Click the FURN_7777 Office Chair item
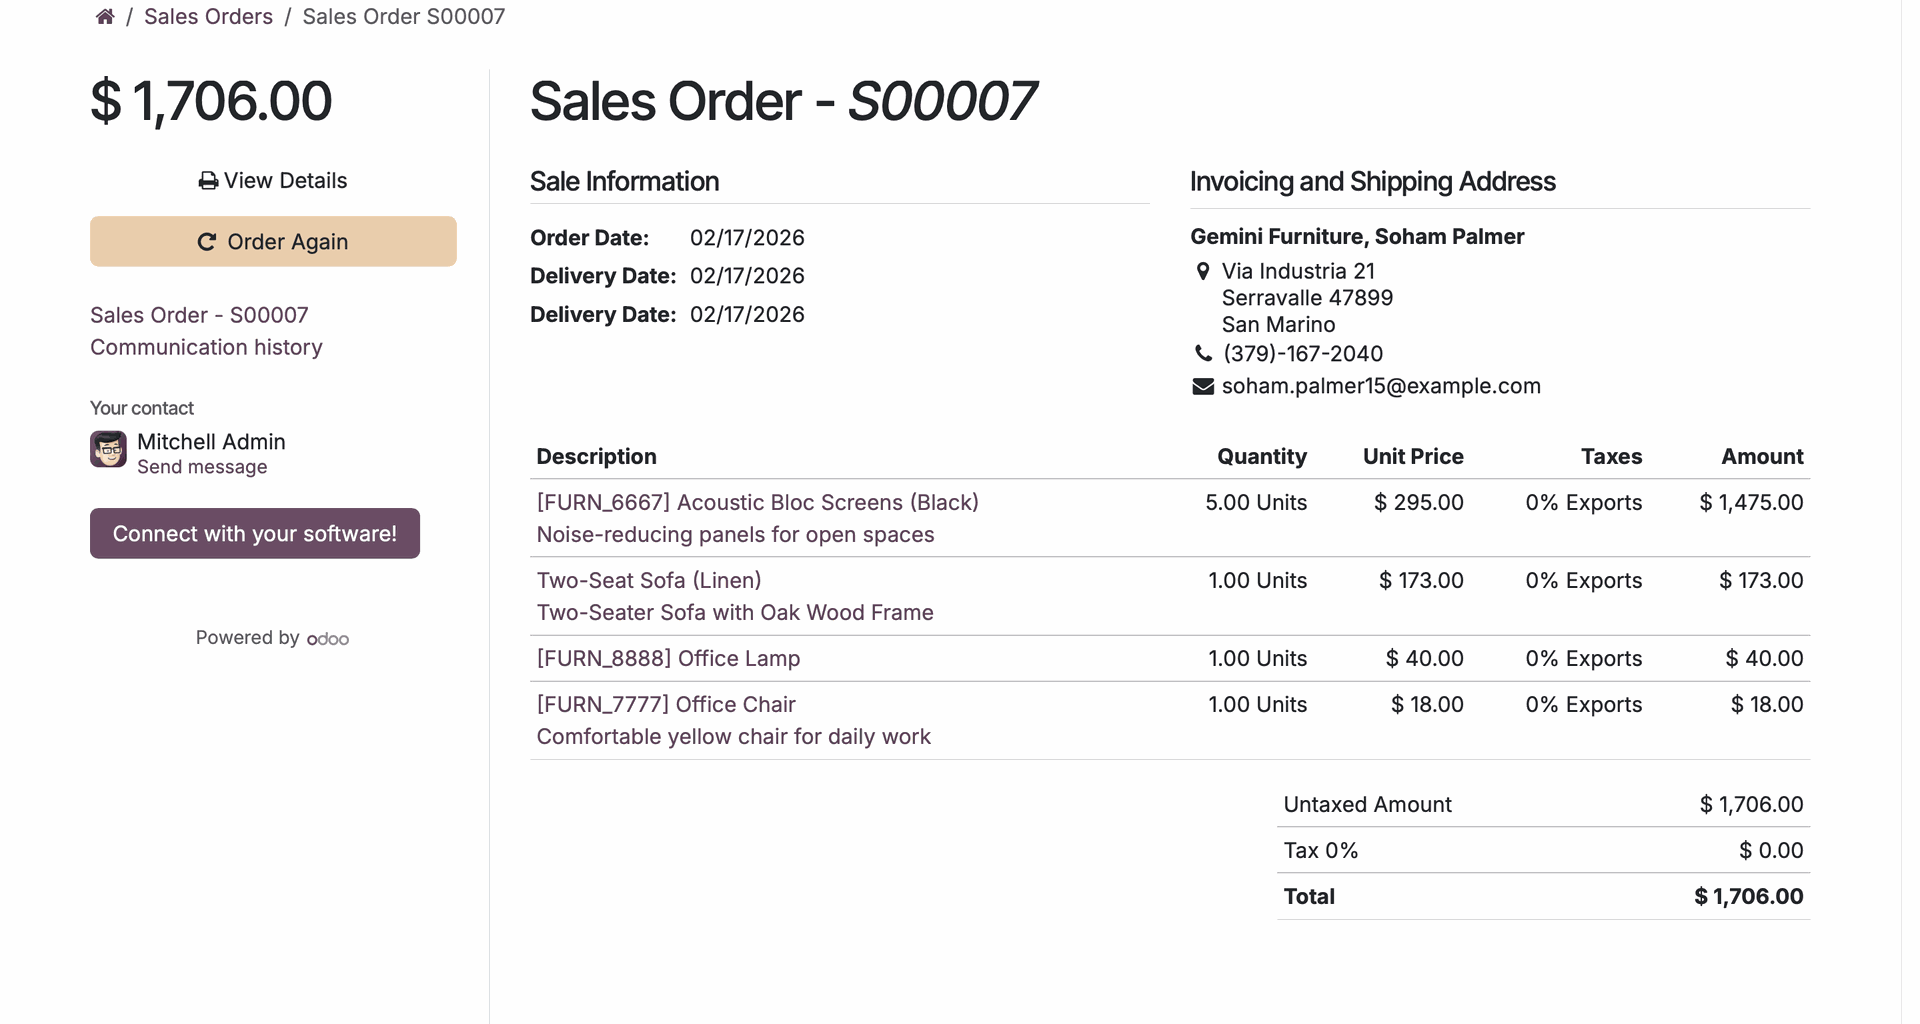 pyautogui.click(x=666, y=705)
